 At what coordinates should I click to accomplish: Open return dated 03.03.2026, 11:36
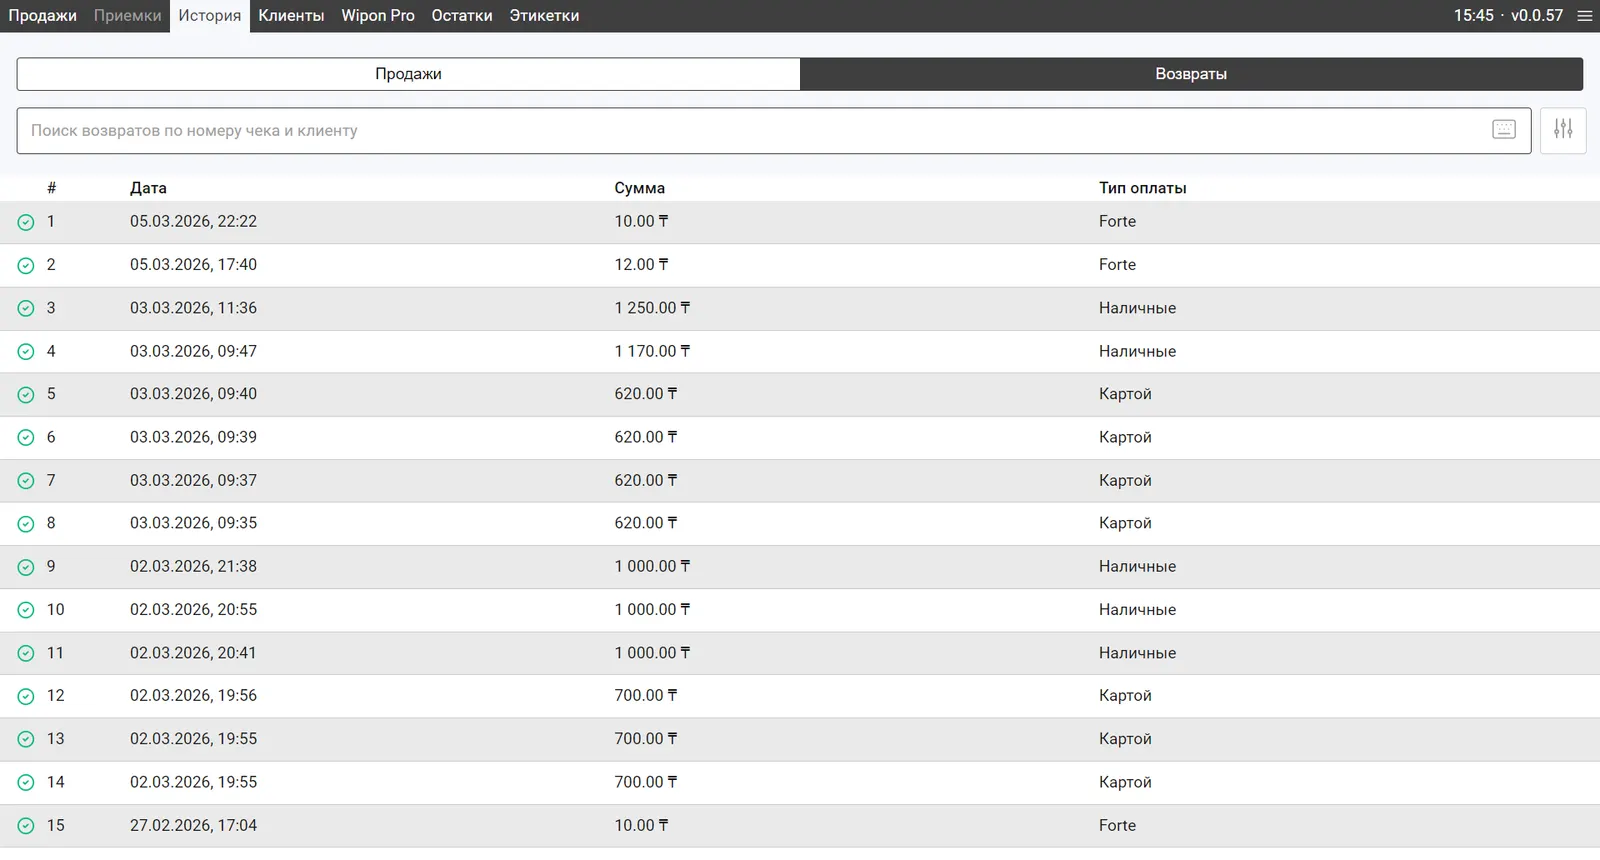coord(193,308)
